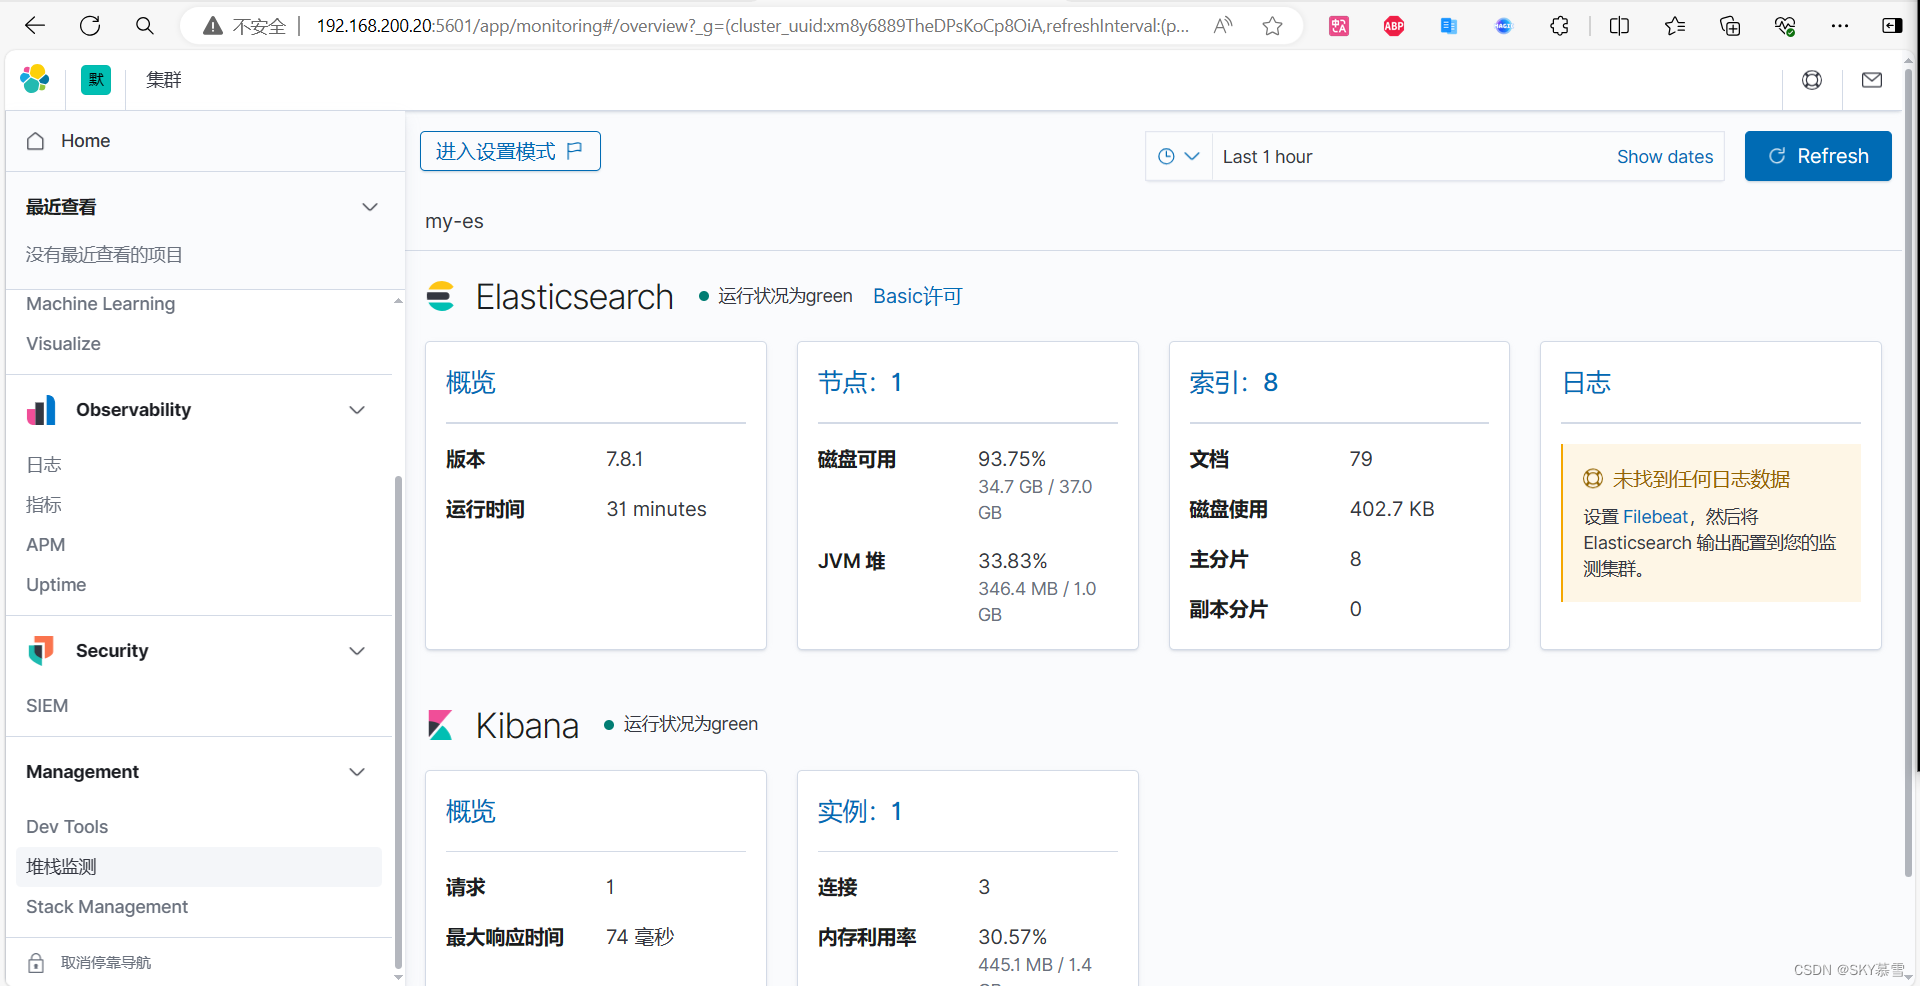Open the newsfeed mail icon

point(1872,80)
